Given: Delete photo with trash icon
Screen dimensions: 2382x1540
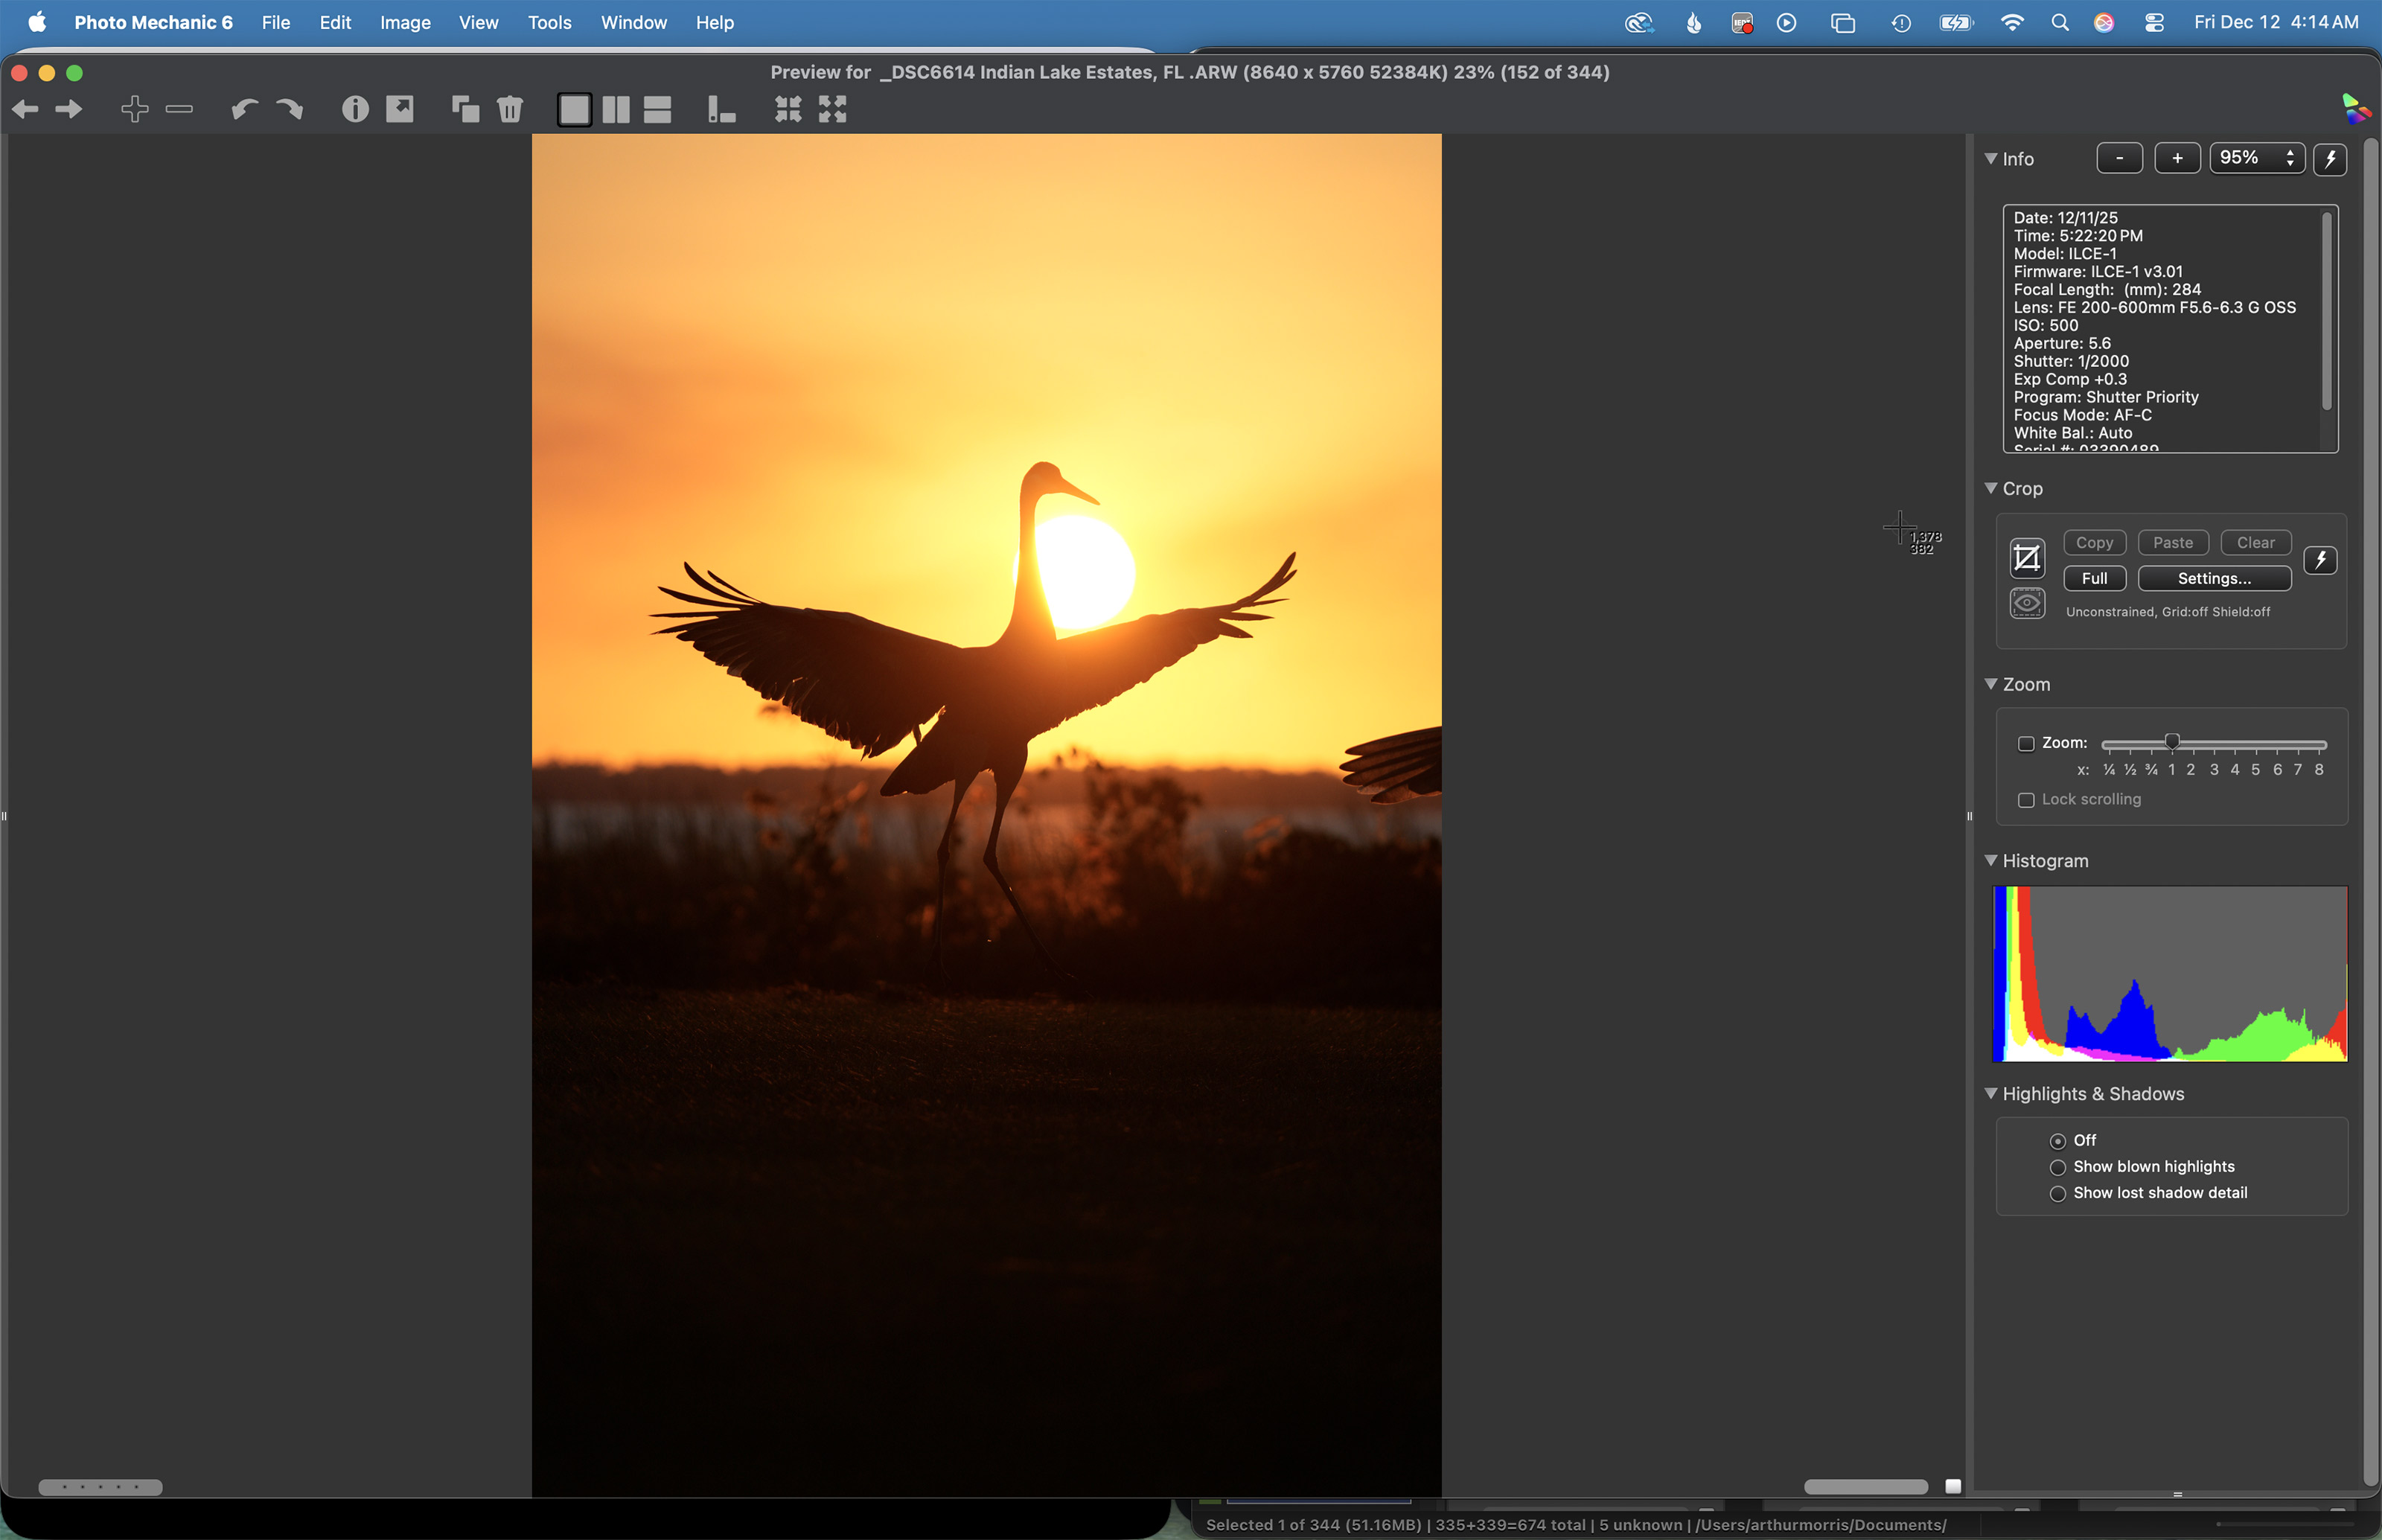Looking at the screenshot, I should [510, 109].
